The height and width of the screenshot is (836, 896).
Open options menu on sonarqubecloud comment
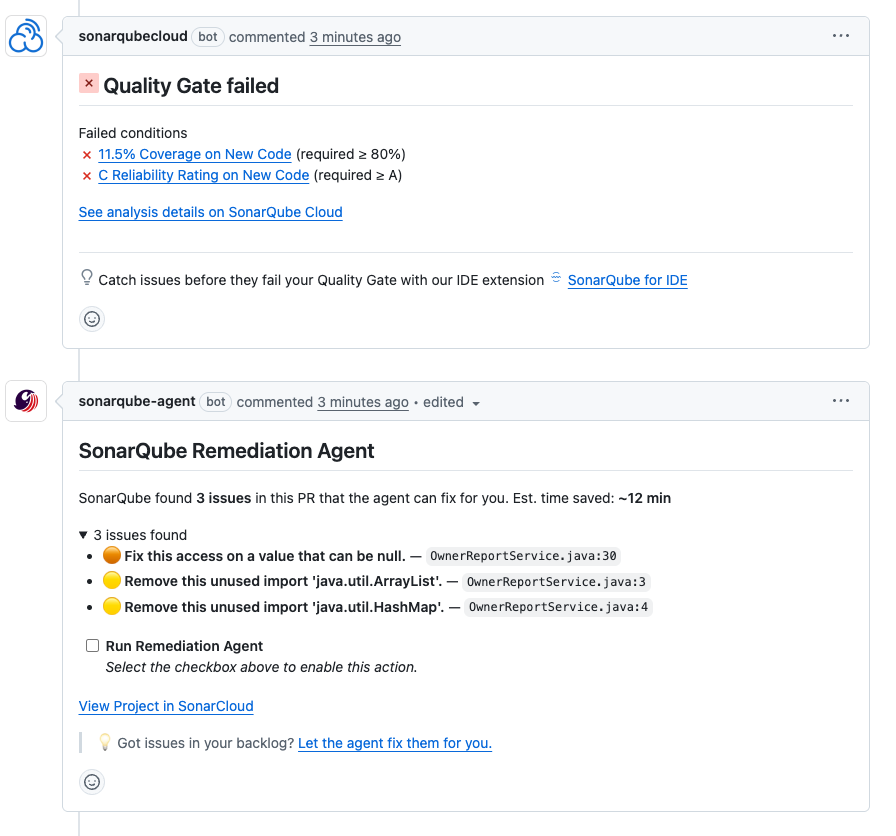(840, 36)
